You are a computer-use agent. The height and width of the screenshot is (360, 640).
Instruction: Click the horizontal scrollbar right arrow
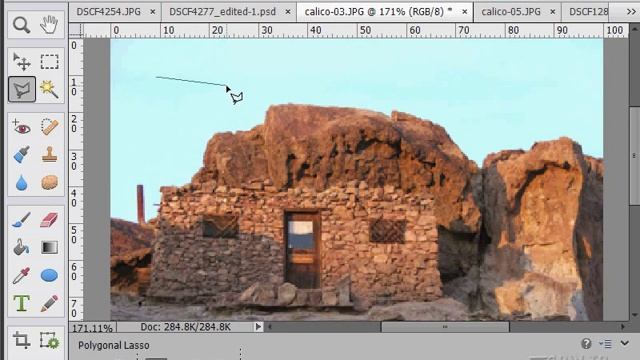623,327
